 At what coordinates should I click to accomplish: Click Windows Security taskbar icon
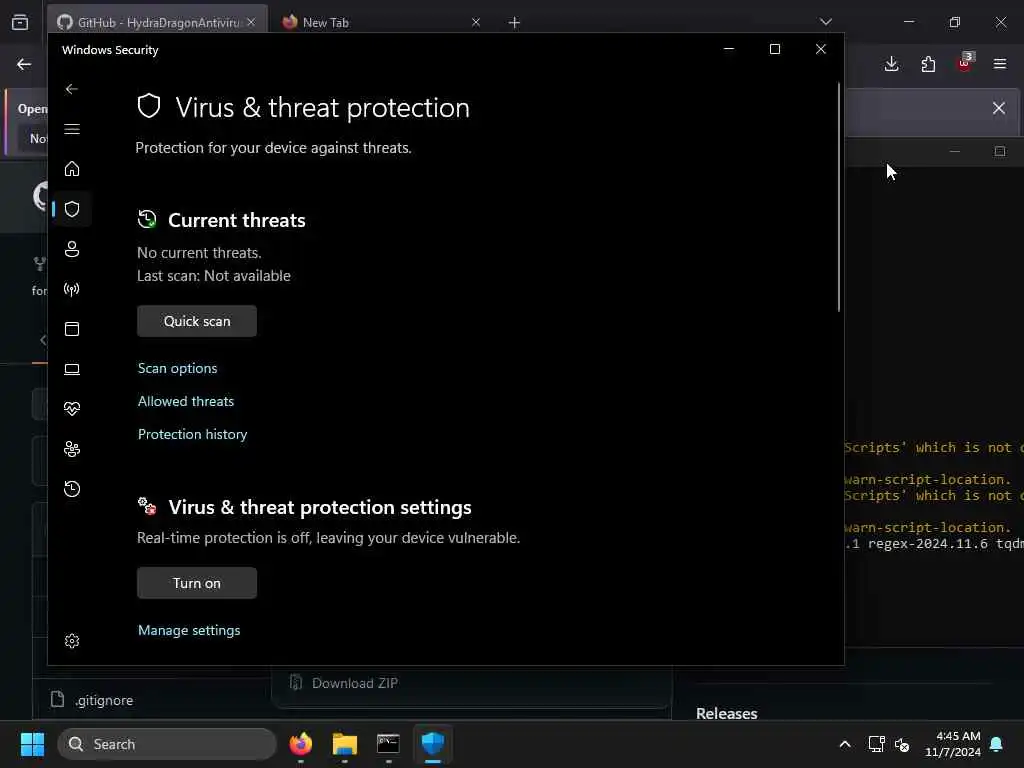point(432,744)
